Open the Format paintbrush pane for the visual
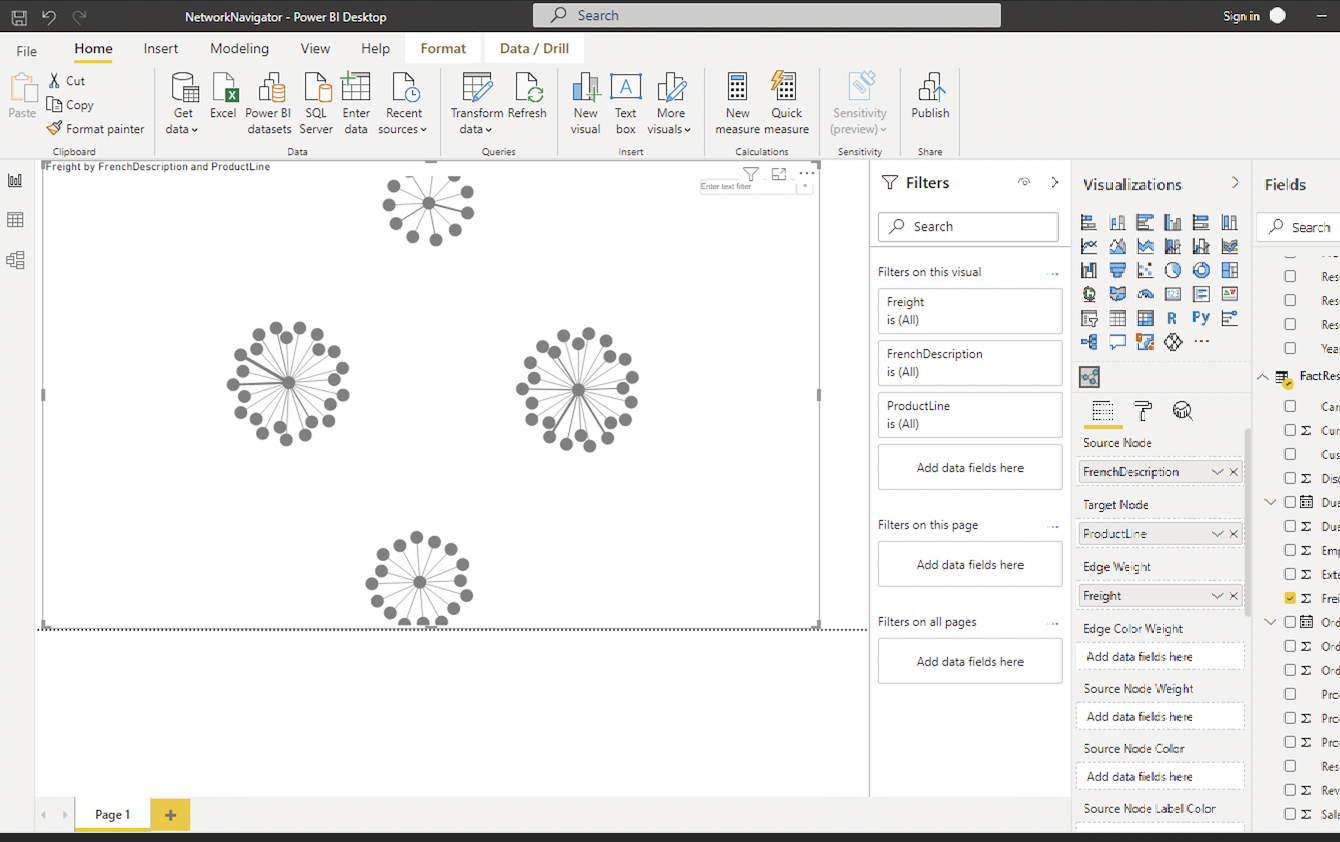Viewport: 1340px width, 842px height. (x=1141, y=411)
